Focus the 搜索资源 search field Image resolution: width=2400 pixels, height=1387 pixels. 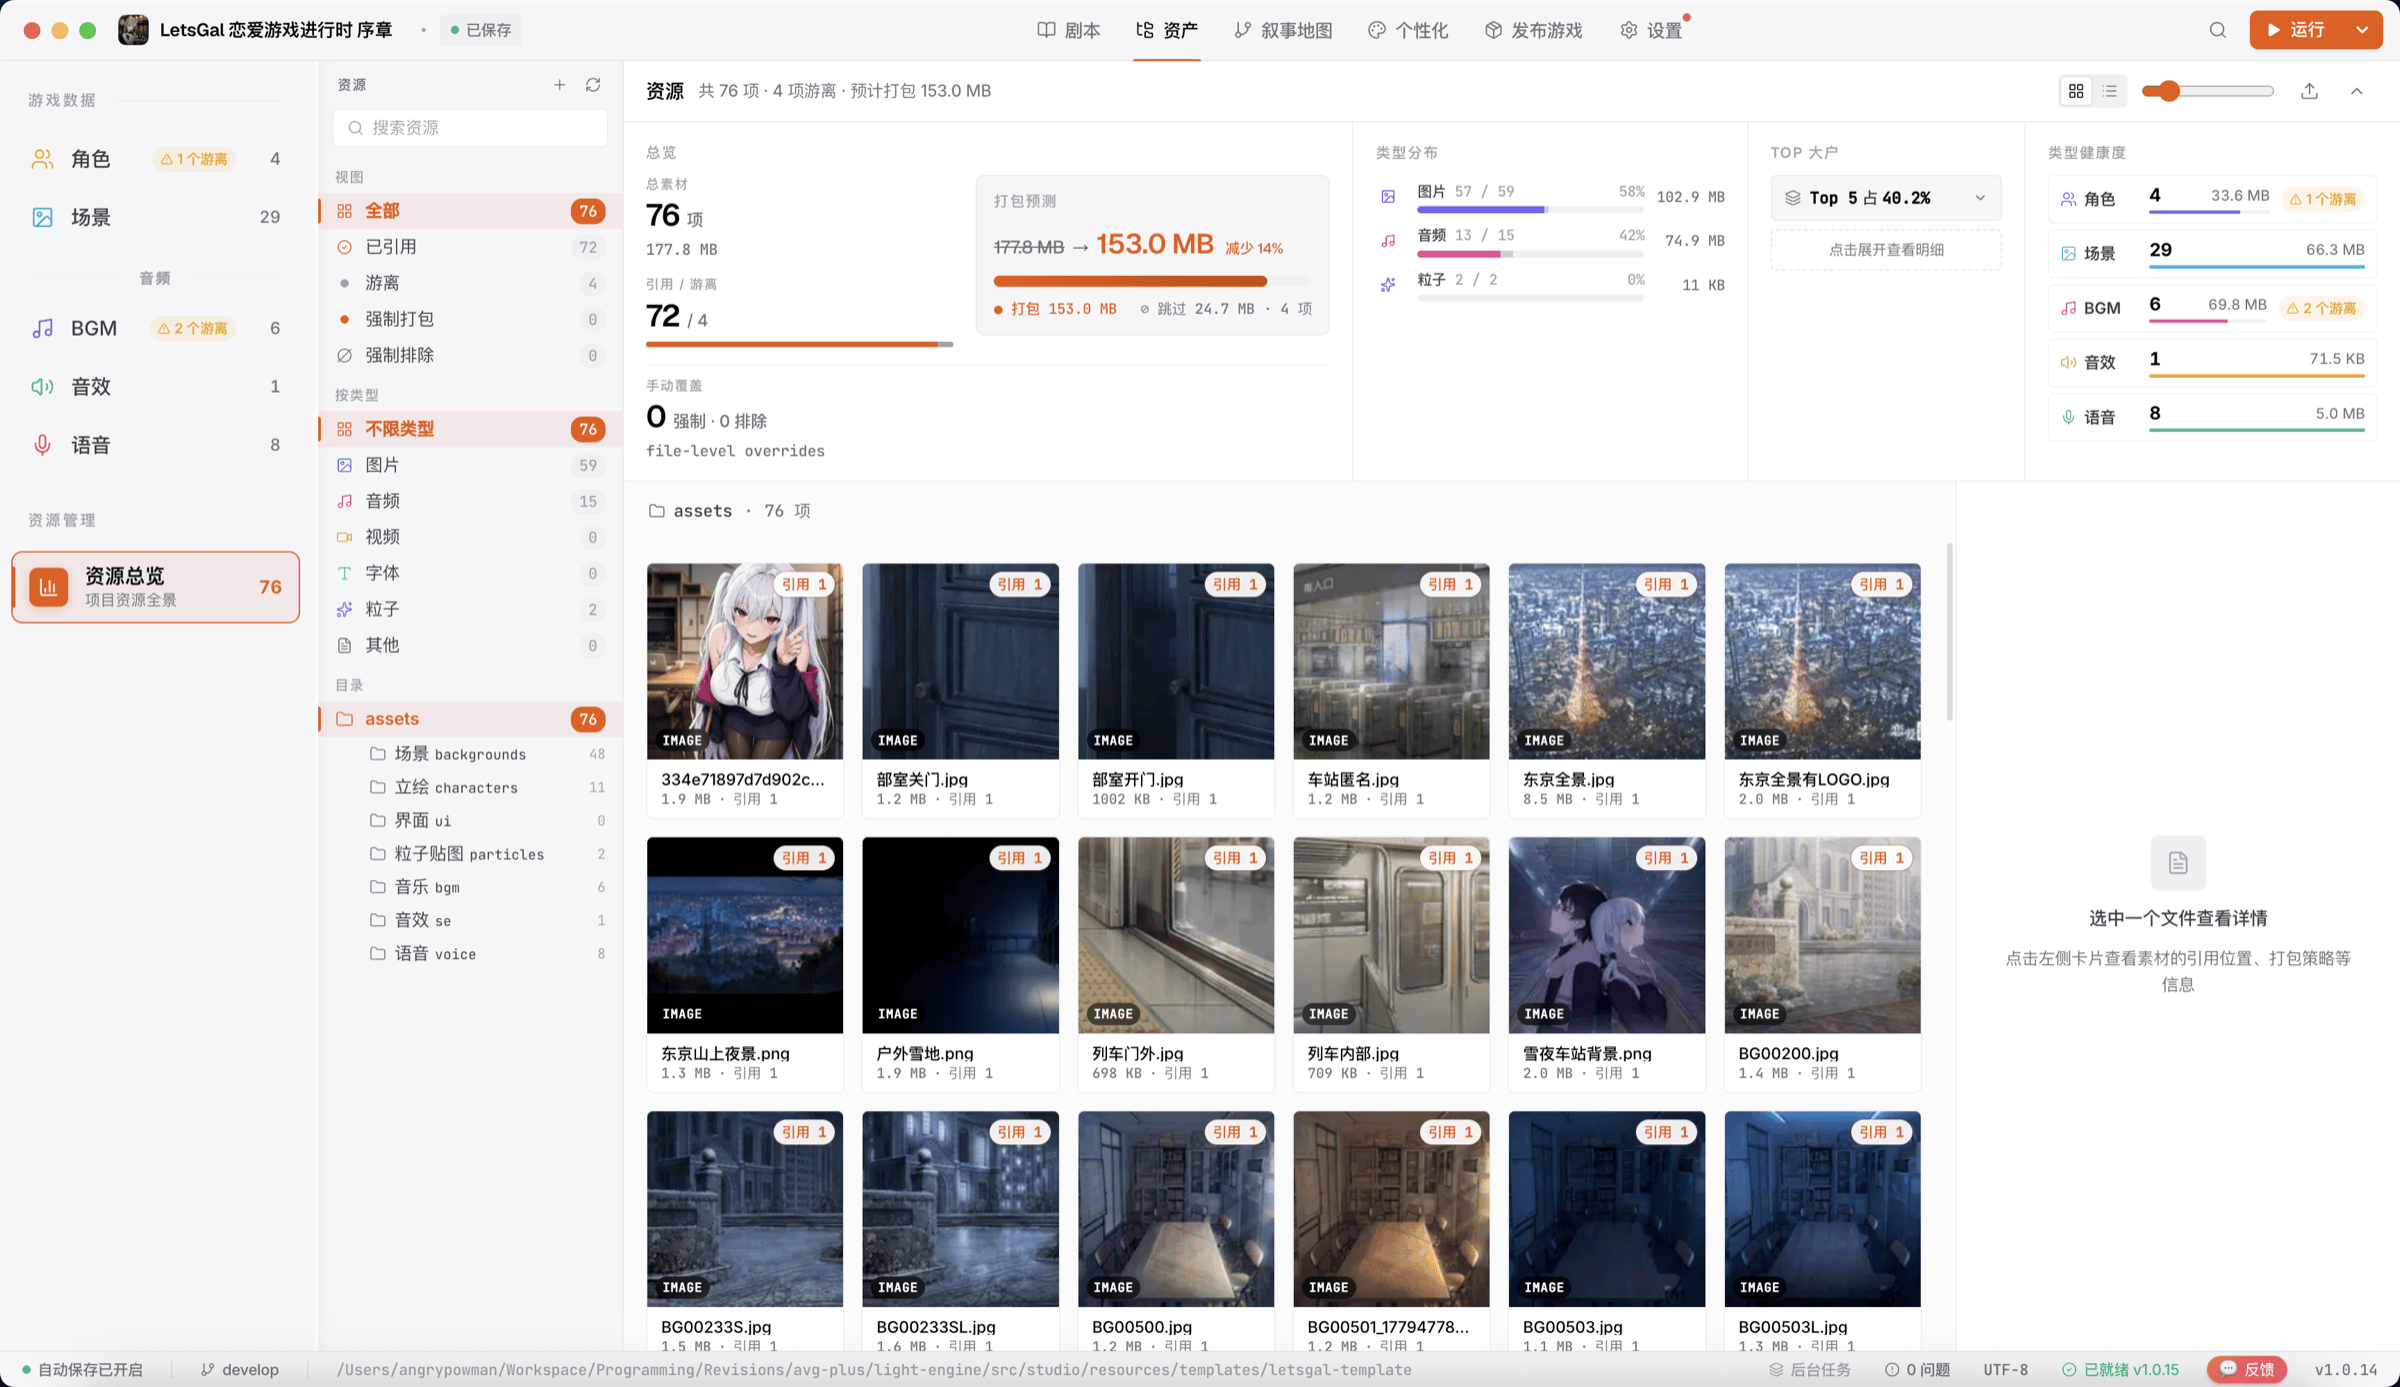[x=470, y=128]
